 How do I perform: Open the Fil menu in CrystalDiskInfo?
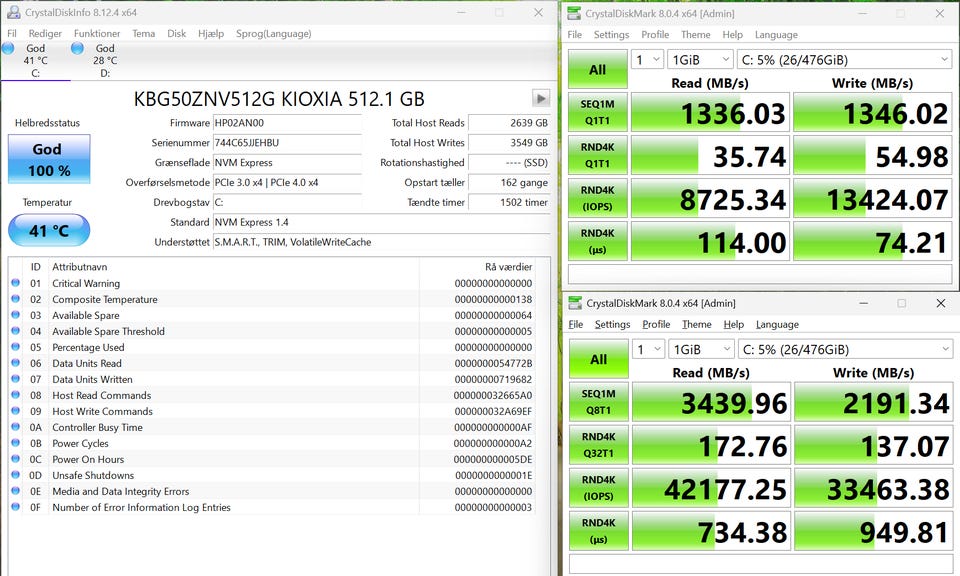point(12,34)
